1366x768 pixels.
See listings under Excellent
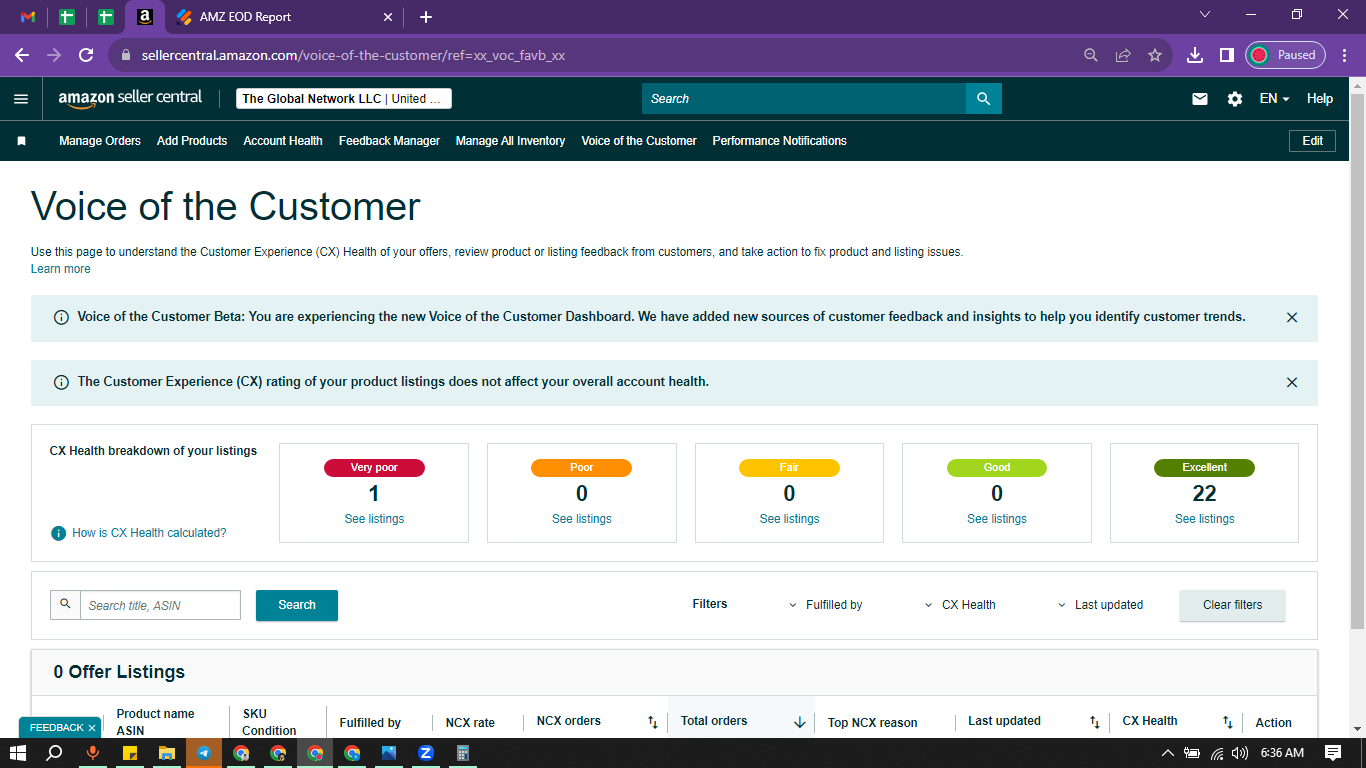[1205, 519]
